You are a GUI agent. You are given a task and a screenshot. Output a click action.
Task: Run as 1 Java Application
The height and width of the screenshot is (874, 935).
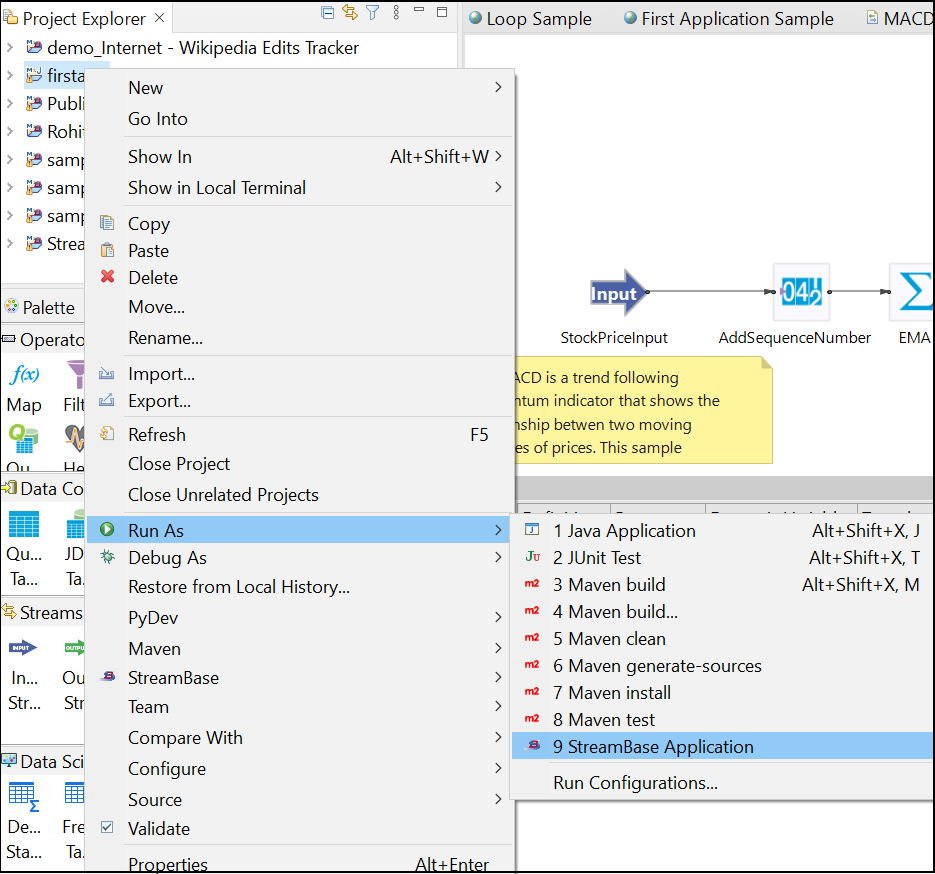point(723,531)
